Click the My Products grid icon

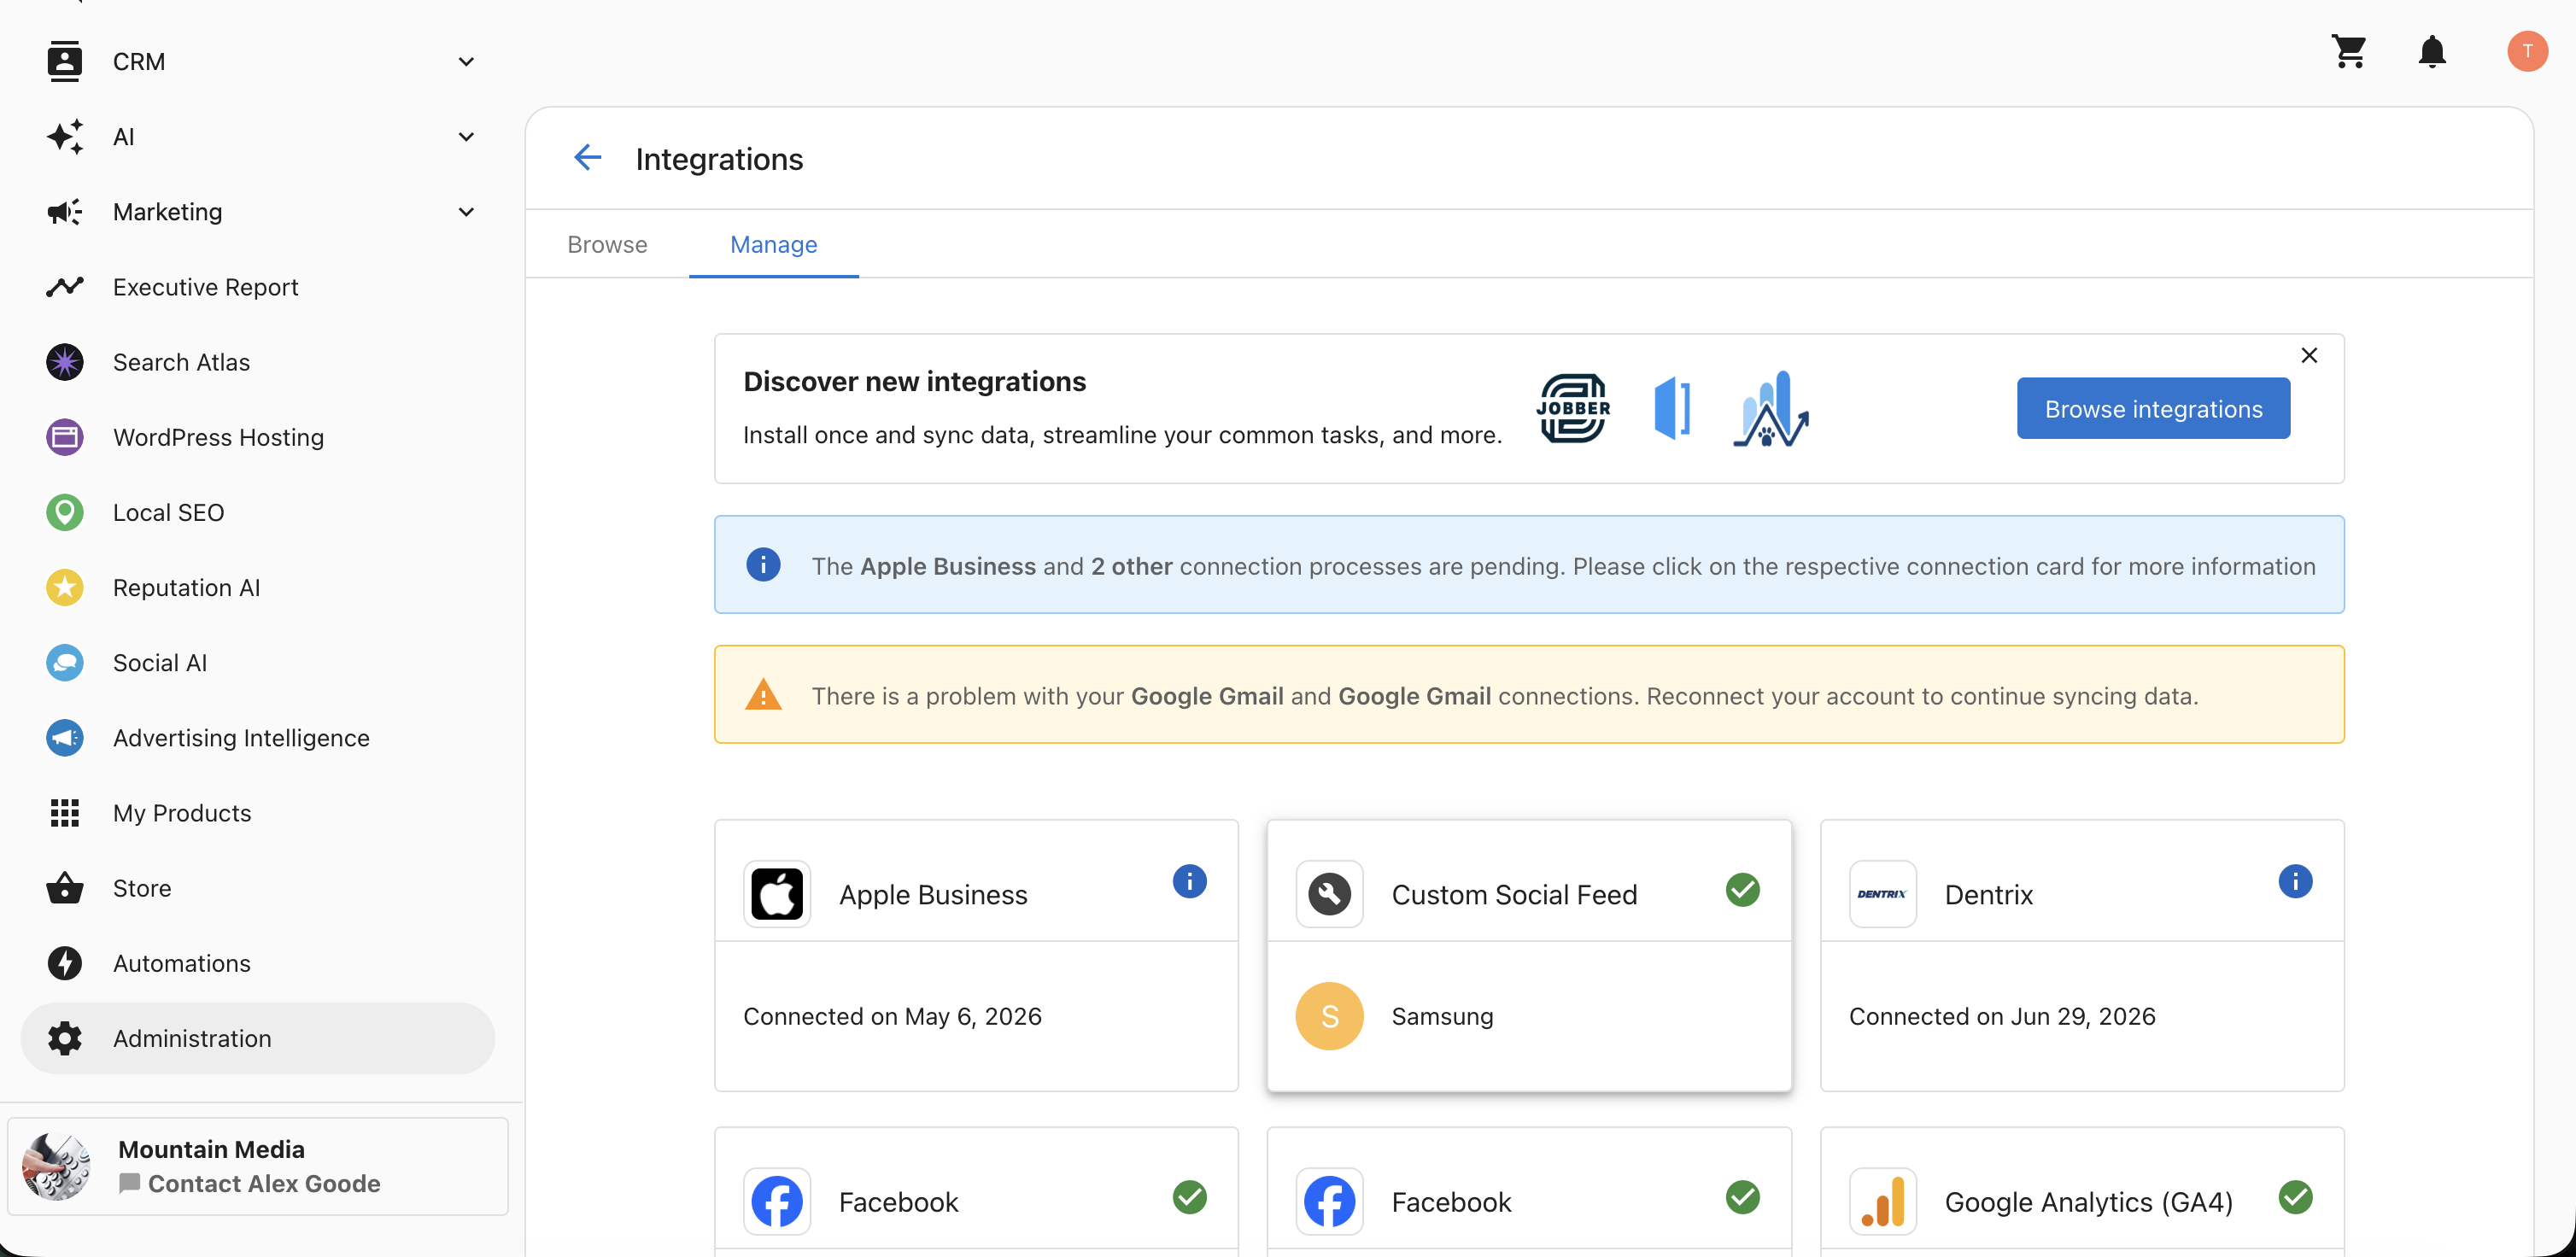coord(65,813)
